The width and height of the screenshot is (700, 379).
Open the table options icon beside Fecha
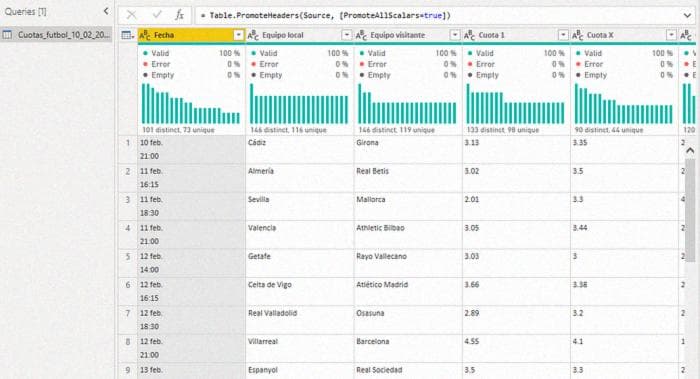coord(128,35)
